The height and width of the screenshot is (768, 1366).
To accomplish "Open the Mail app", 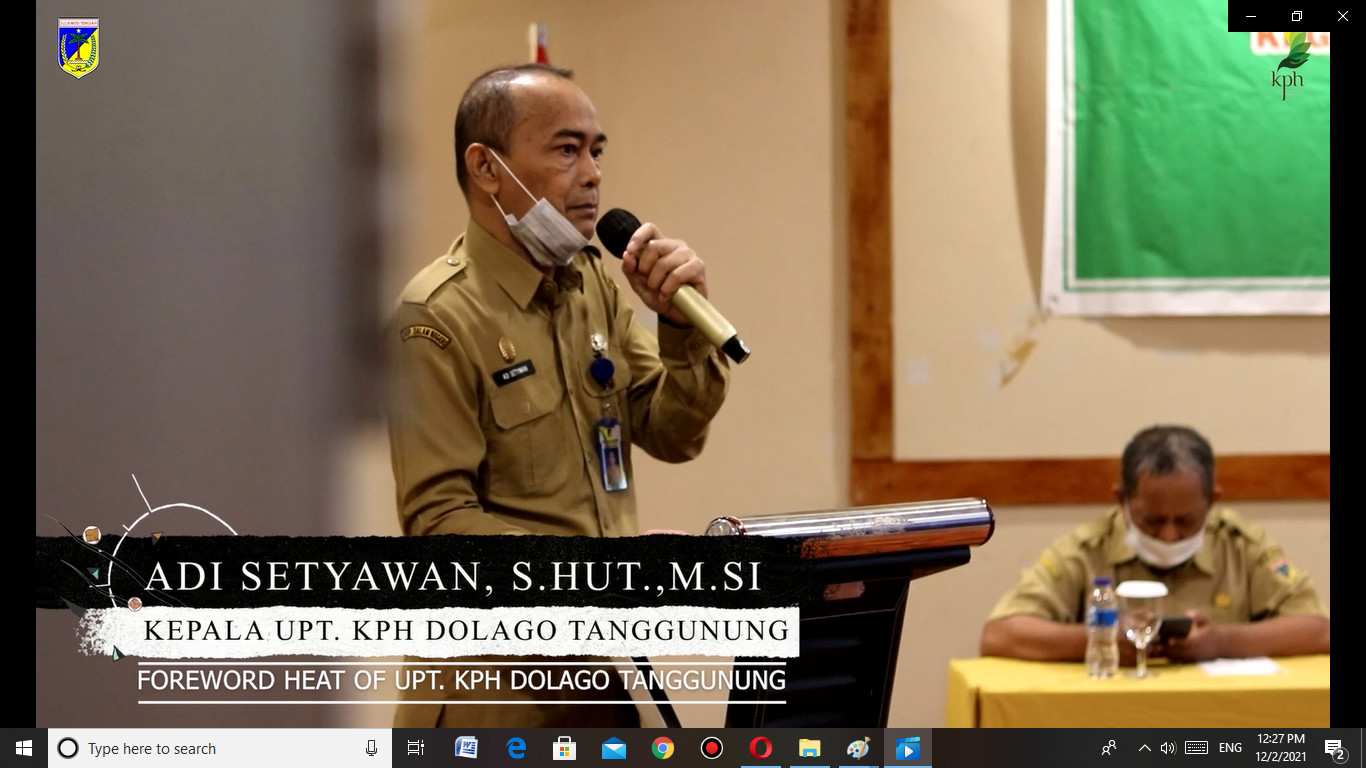I will (x=614, y=748).
